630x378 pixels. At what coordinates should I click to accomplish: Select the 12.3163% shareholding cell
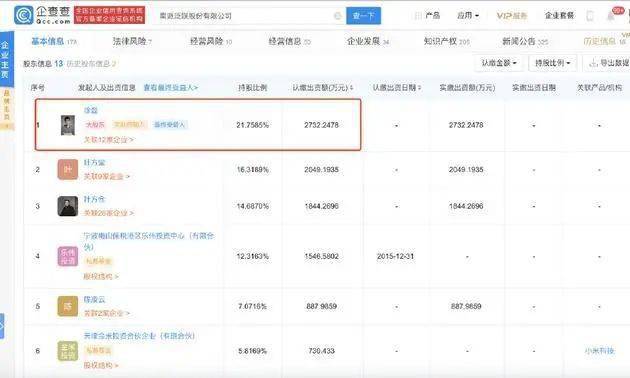[253, 256]
